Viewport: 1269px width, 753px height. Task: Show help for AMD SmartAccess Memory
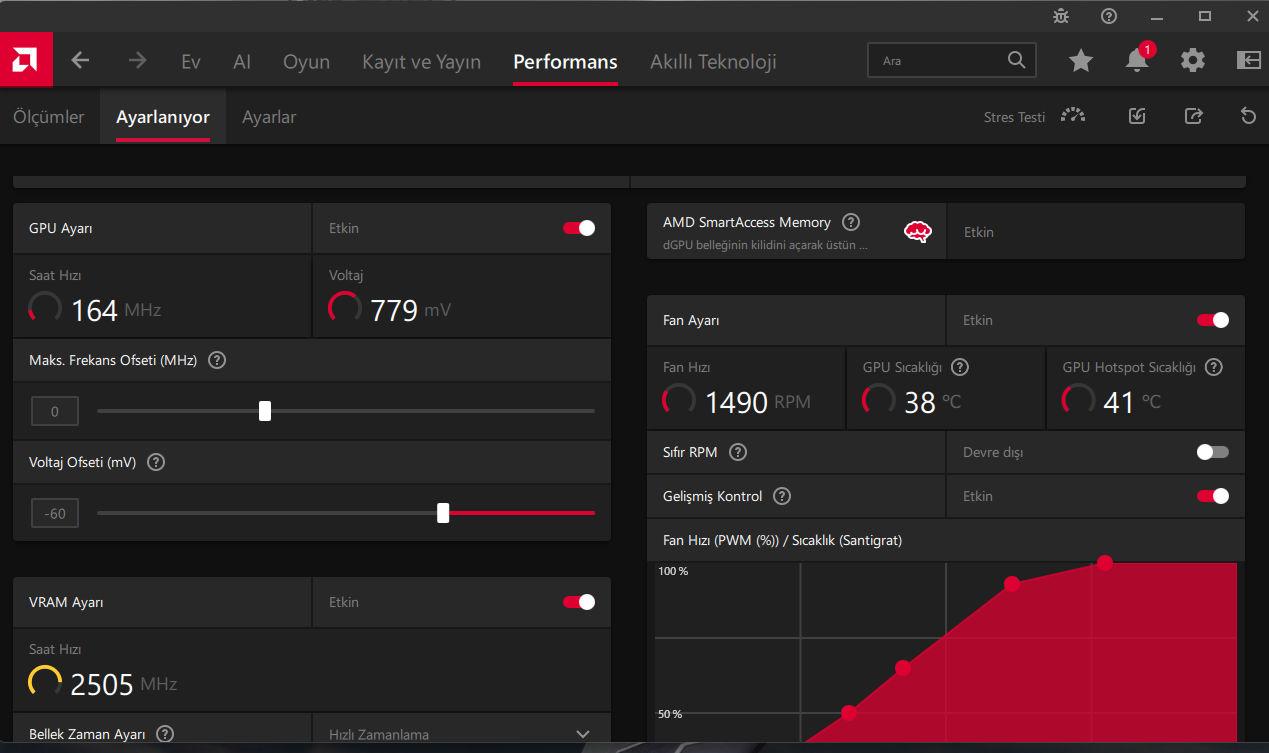click(851, 222)
